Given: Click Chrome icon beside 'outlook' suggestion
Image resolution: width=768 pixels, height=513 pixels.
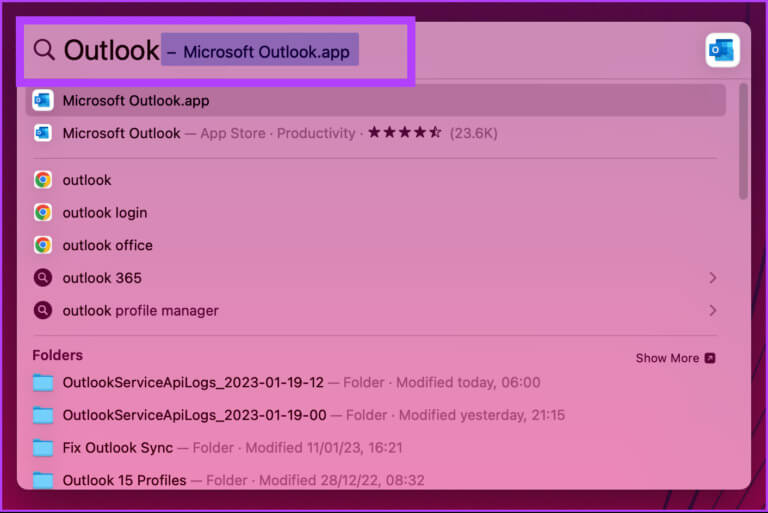Looking at the screenshot, I should pos(43,180).
